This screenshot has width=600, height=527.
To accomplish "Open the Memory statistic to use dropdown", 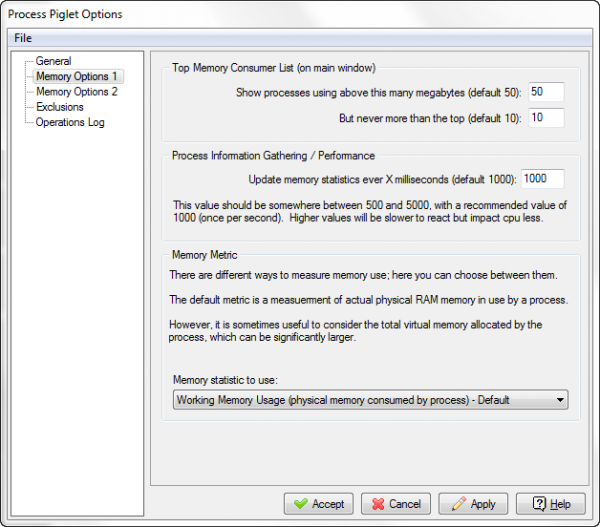I will pyautogui.click(x=370, y=400).
